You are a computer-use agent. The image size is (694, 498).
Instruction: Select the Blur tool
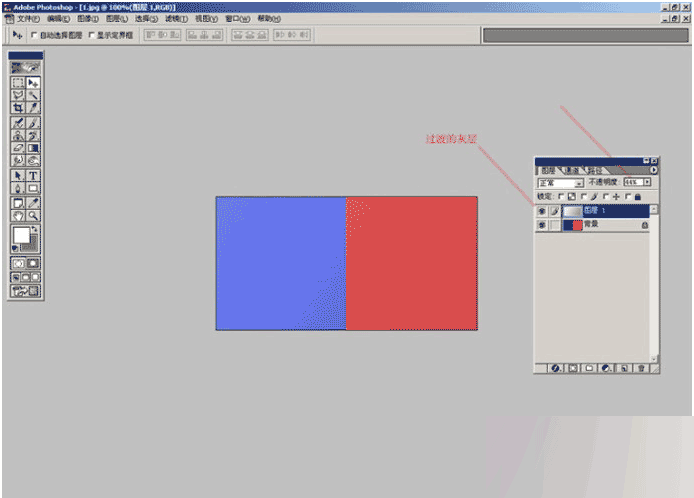coord(18,160)
